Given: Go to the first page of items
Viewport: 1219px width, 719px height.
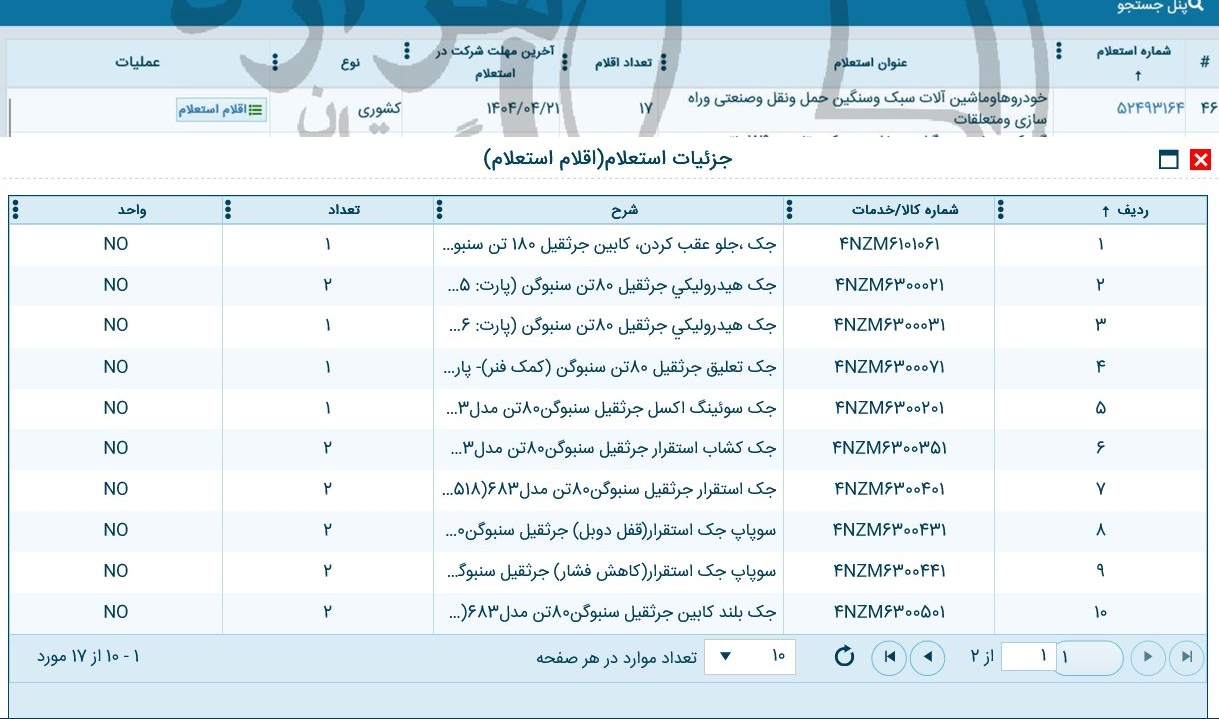Looking at the screenshot, I should pyautogui.click(x=890, y=656).
